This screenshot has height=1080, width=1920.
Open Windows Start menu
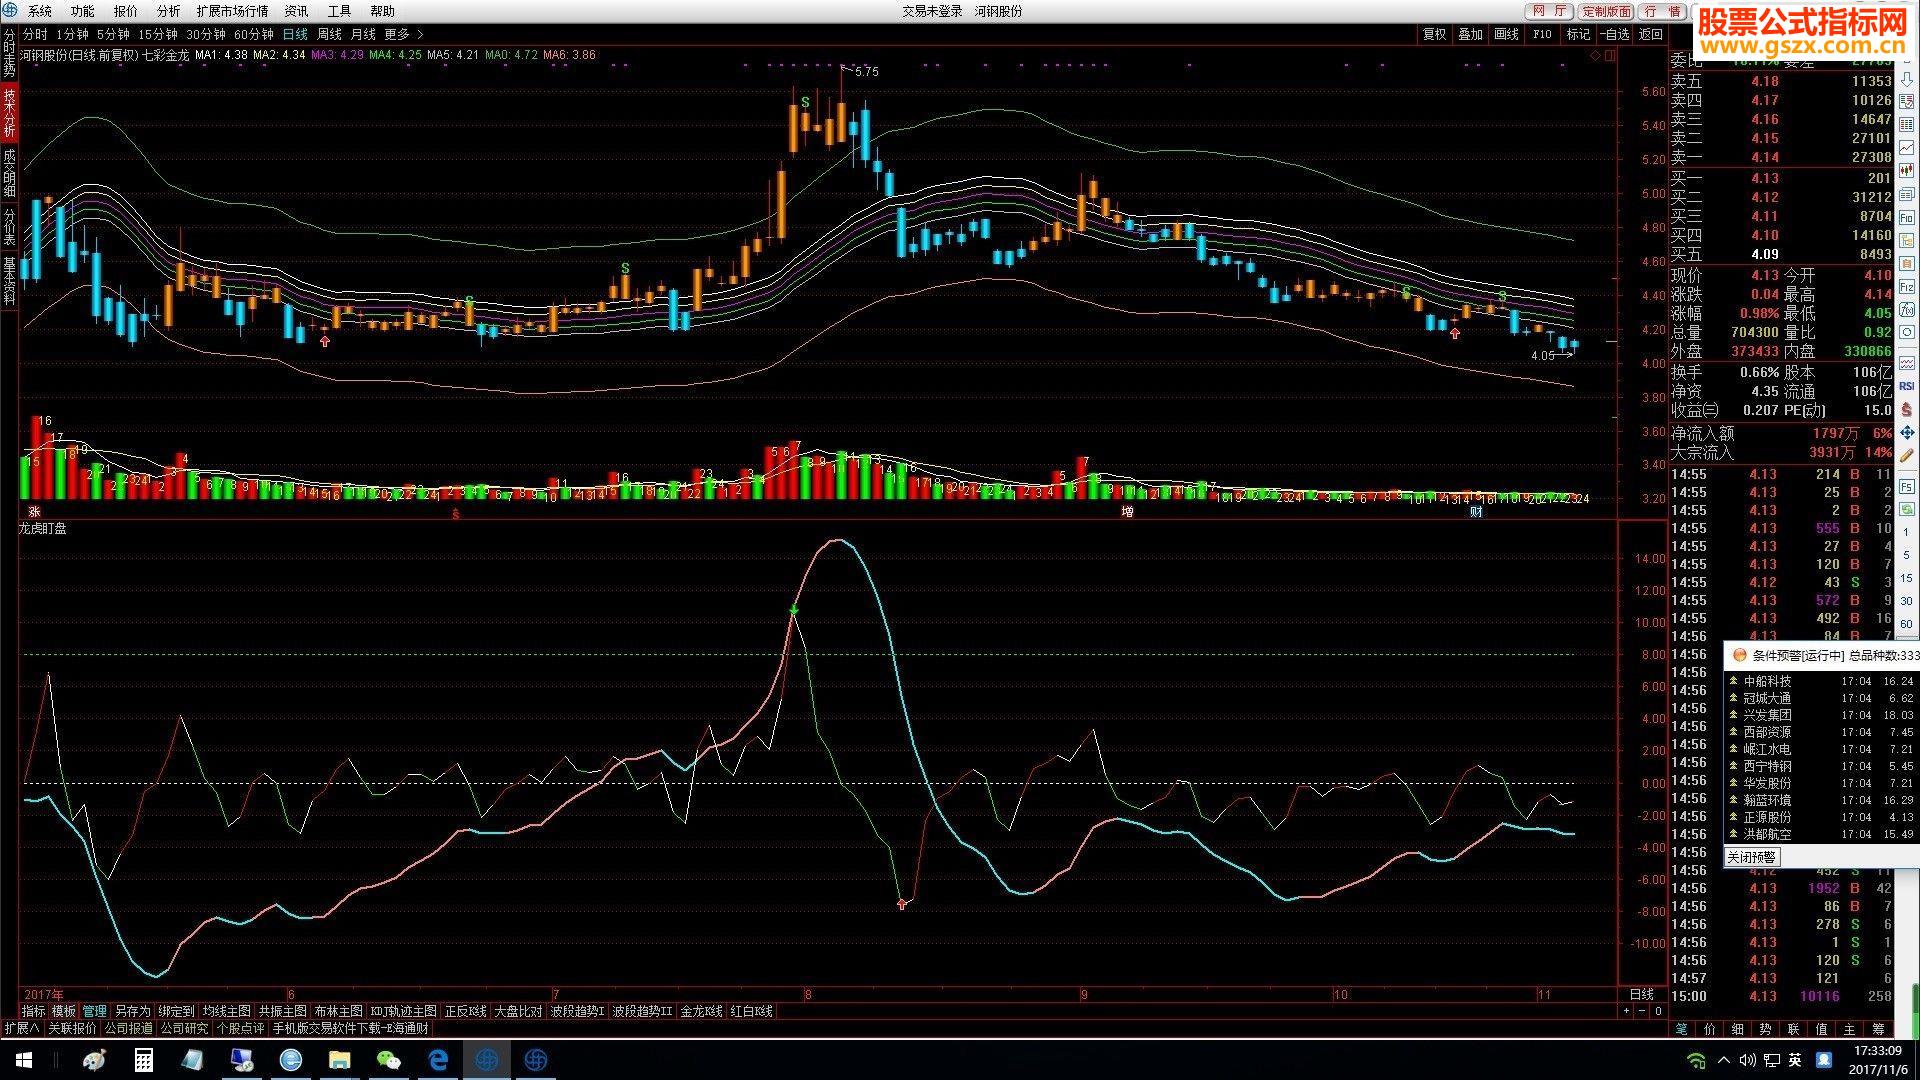(24, 1060)
